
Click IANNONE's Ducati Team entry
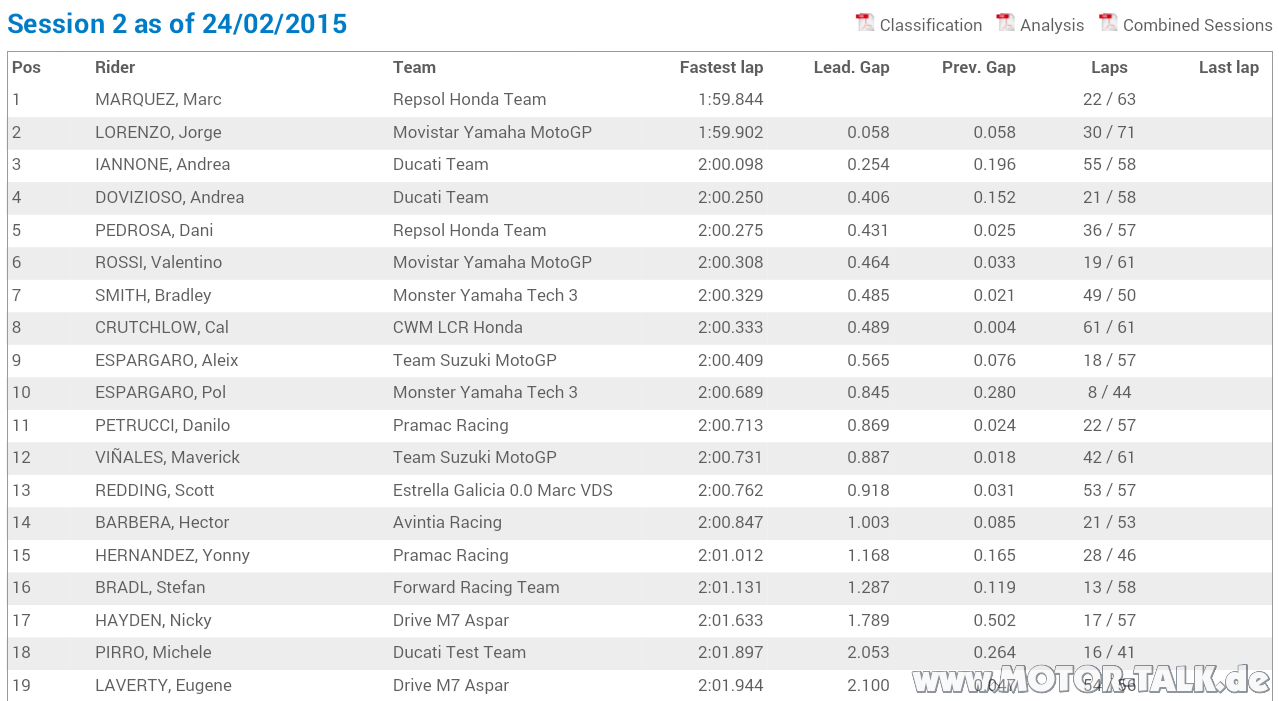point(440,164)
